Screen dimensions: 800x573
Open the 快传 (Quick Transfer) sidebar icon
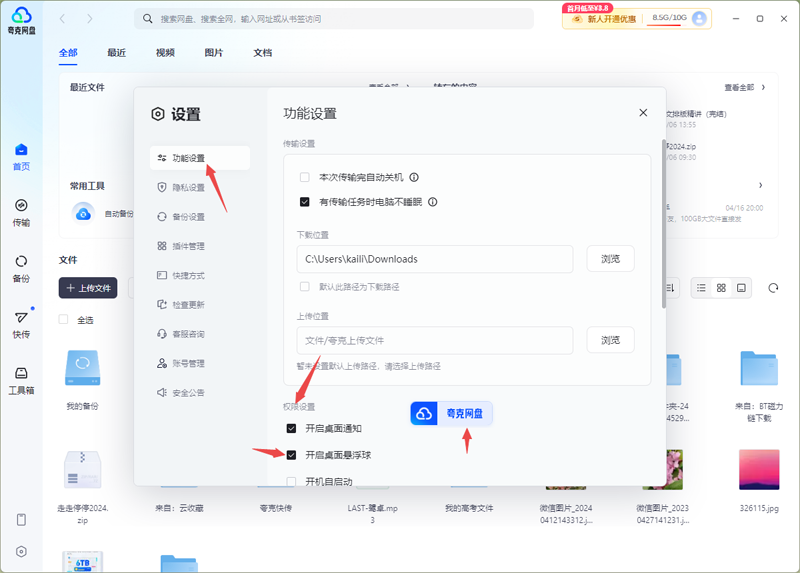point(21,324)
